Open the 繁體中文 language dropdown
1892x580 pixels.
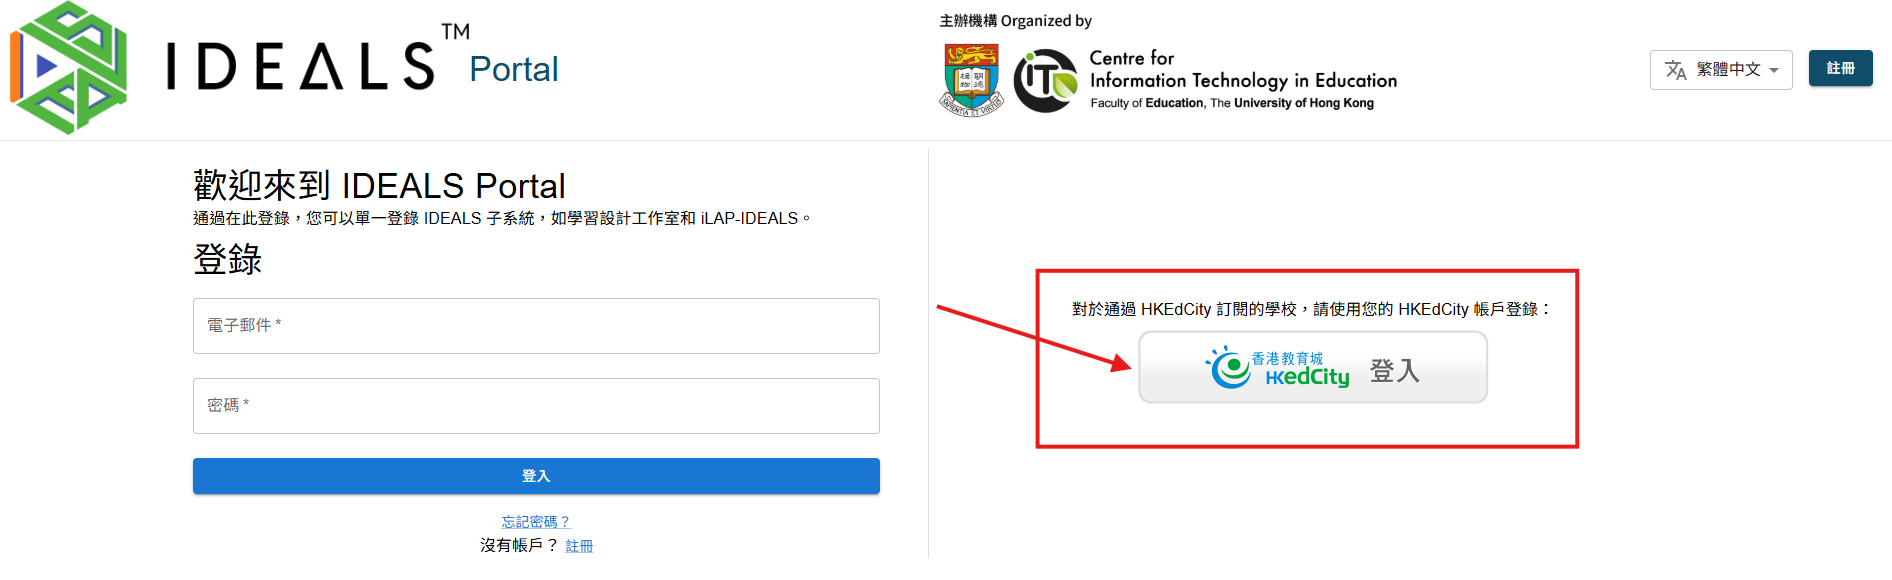1721,70
